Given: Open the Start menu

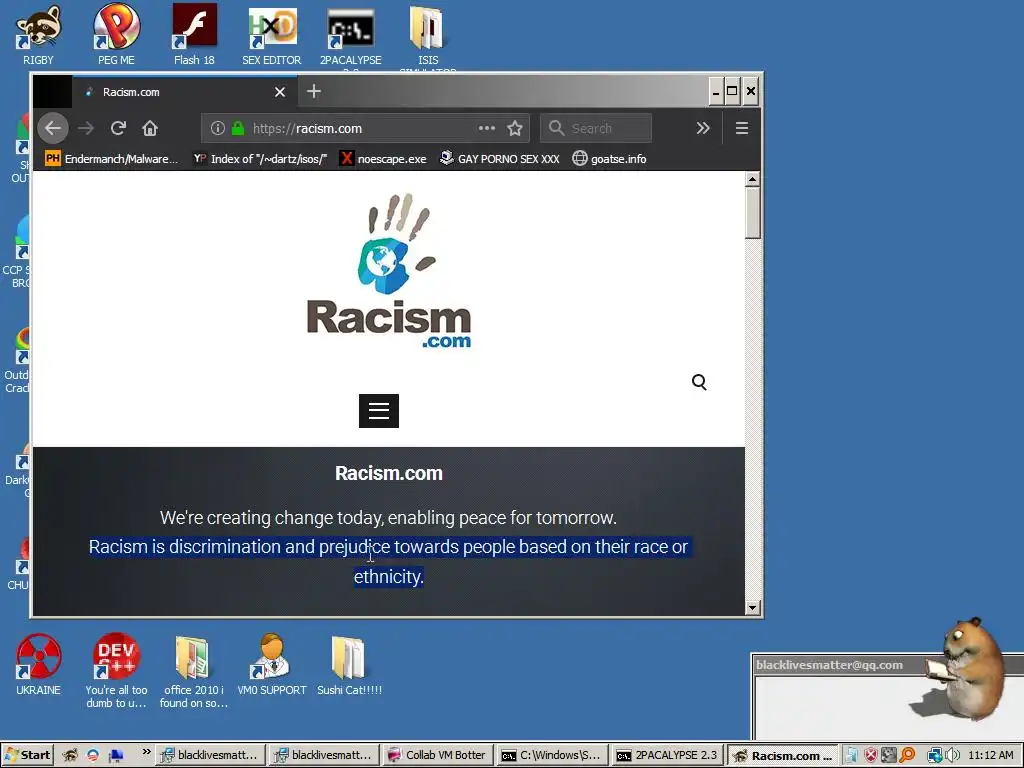Looking at the screenshot, I should pos(27,755).
